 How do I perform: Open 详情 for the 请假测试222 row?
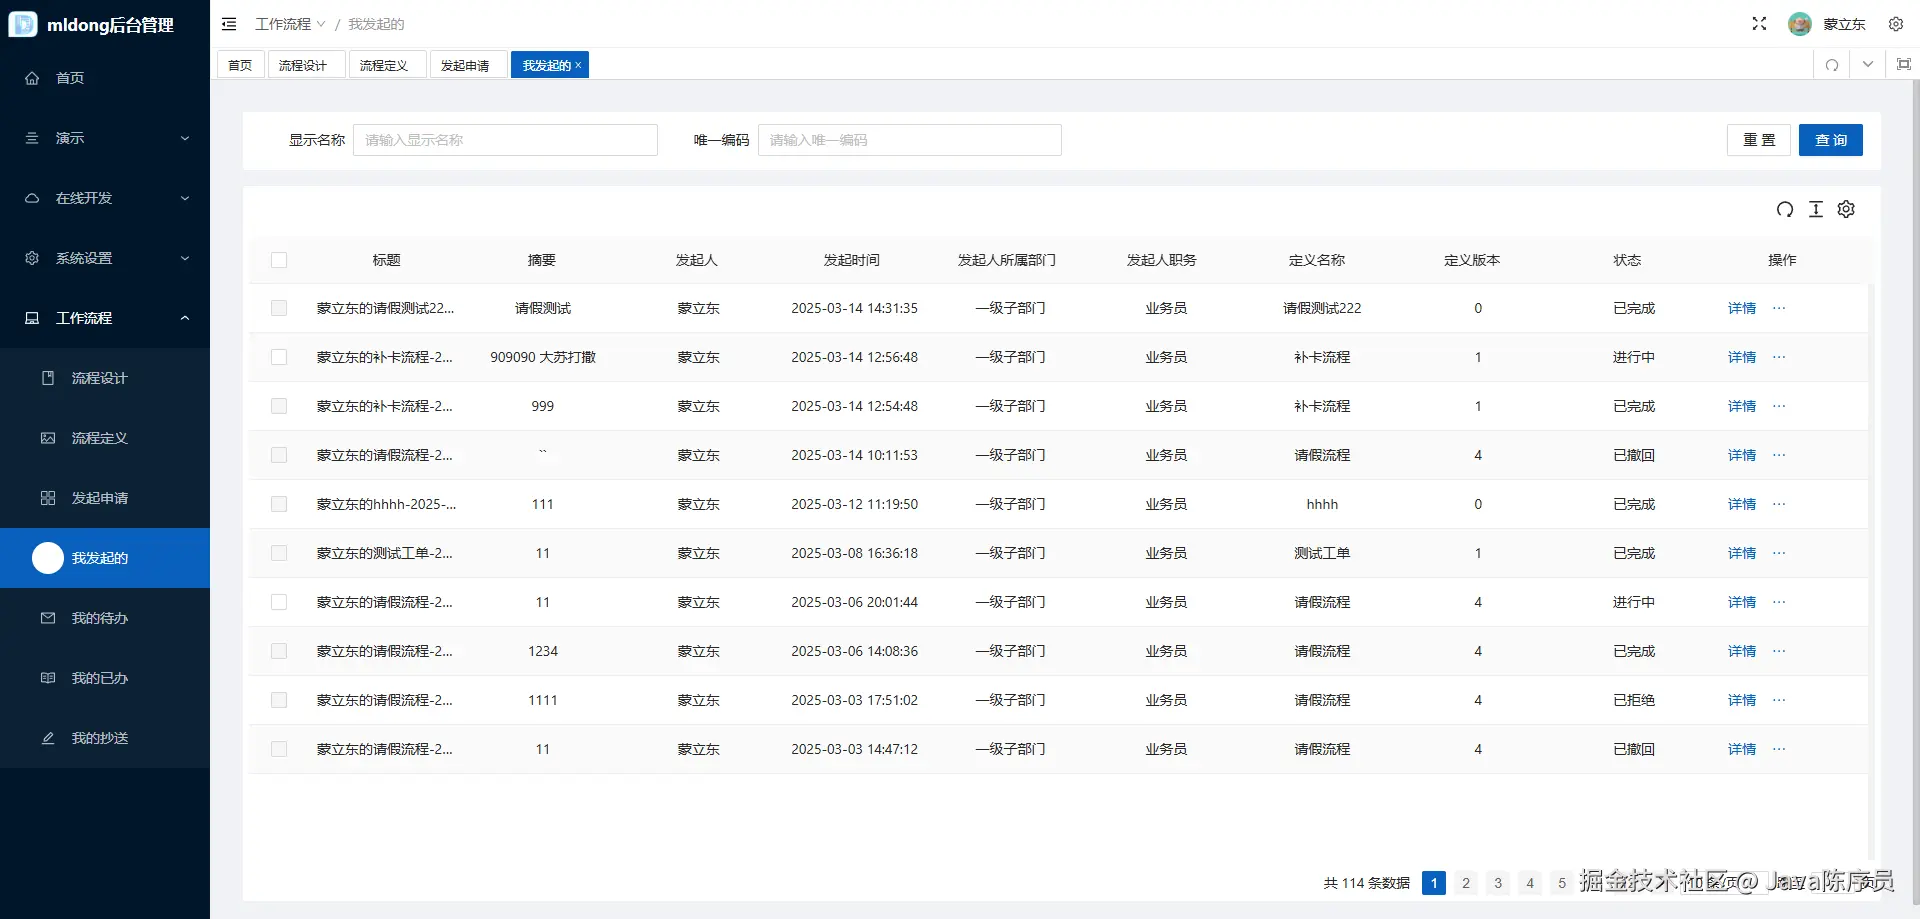click(x=1742, y=308)
